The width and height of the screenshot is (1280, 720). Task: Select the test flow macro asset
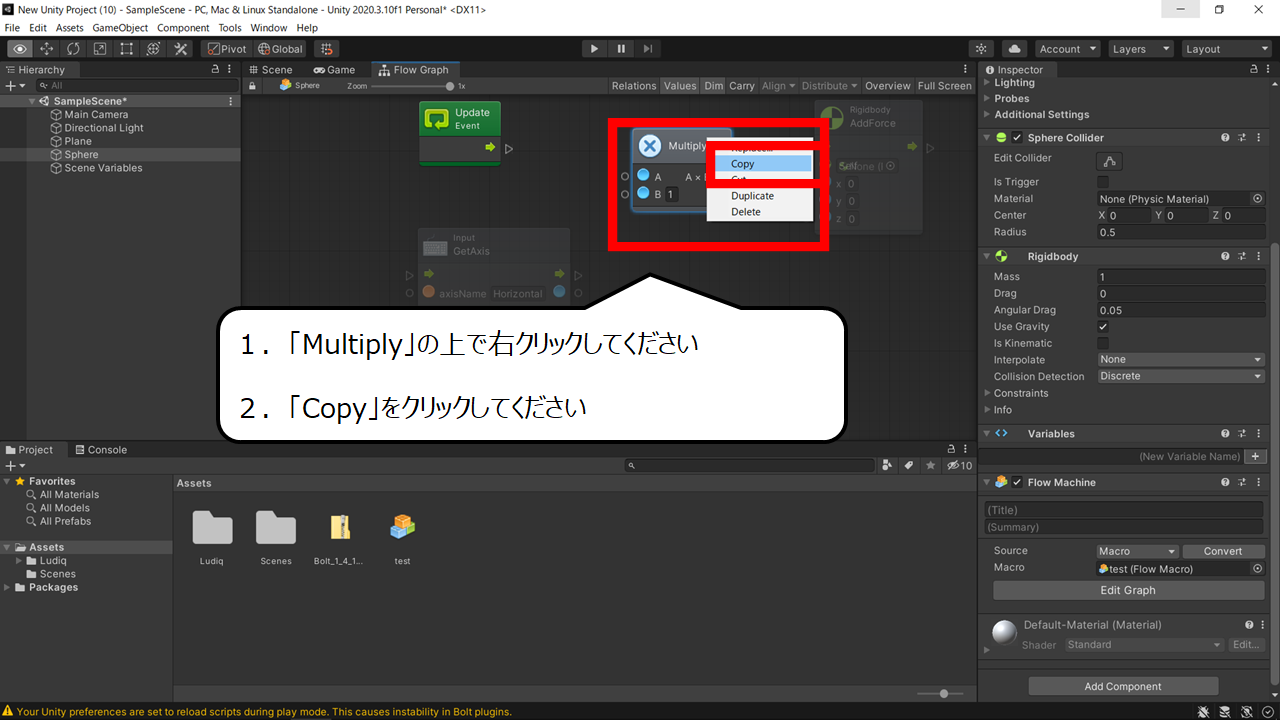(x=402, y=527)
